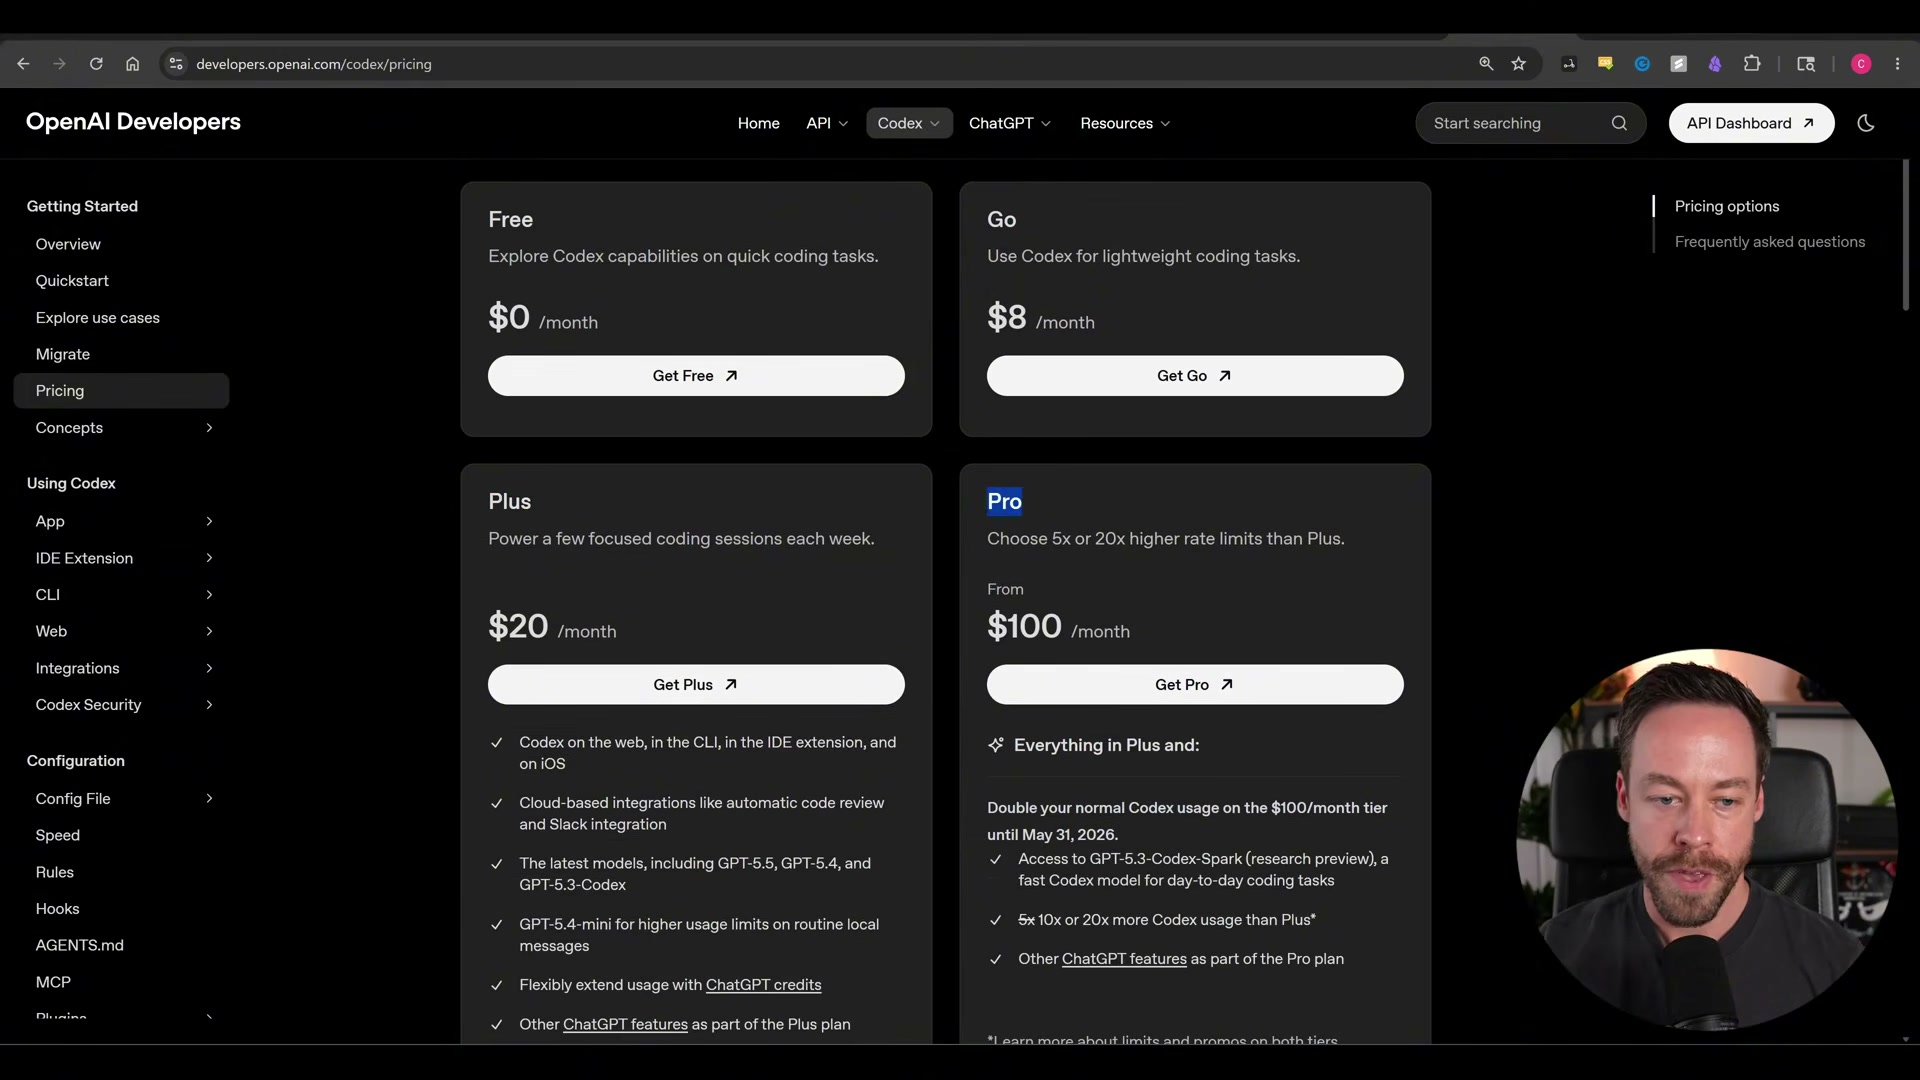Expand the Config File section
Viewport: 1920px width, 1080px height.
click(209, 798)
